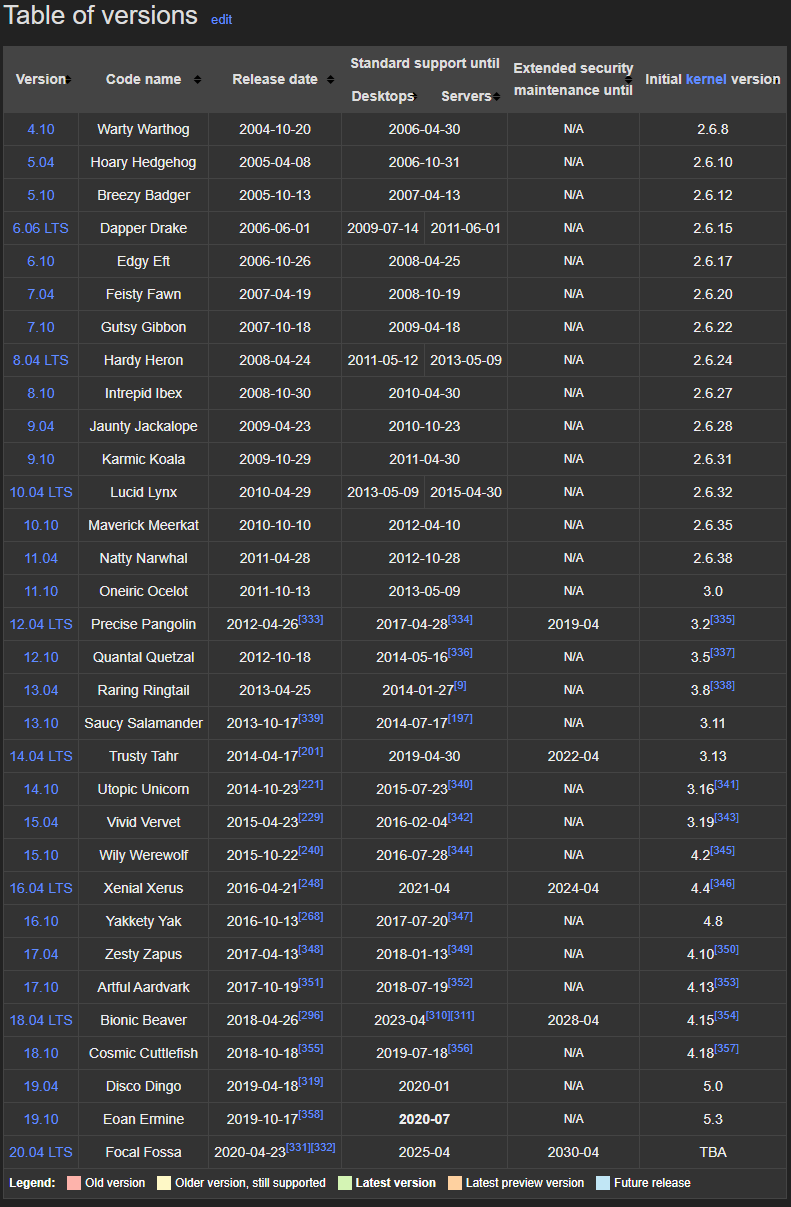Follow the 12.04 LTS version link

tap(41, 624)
